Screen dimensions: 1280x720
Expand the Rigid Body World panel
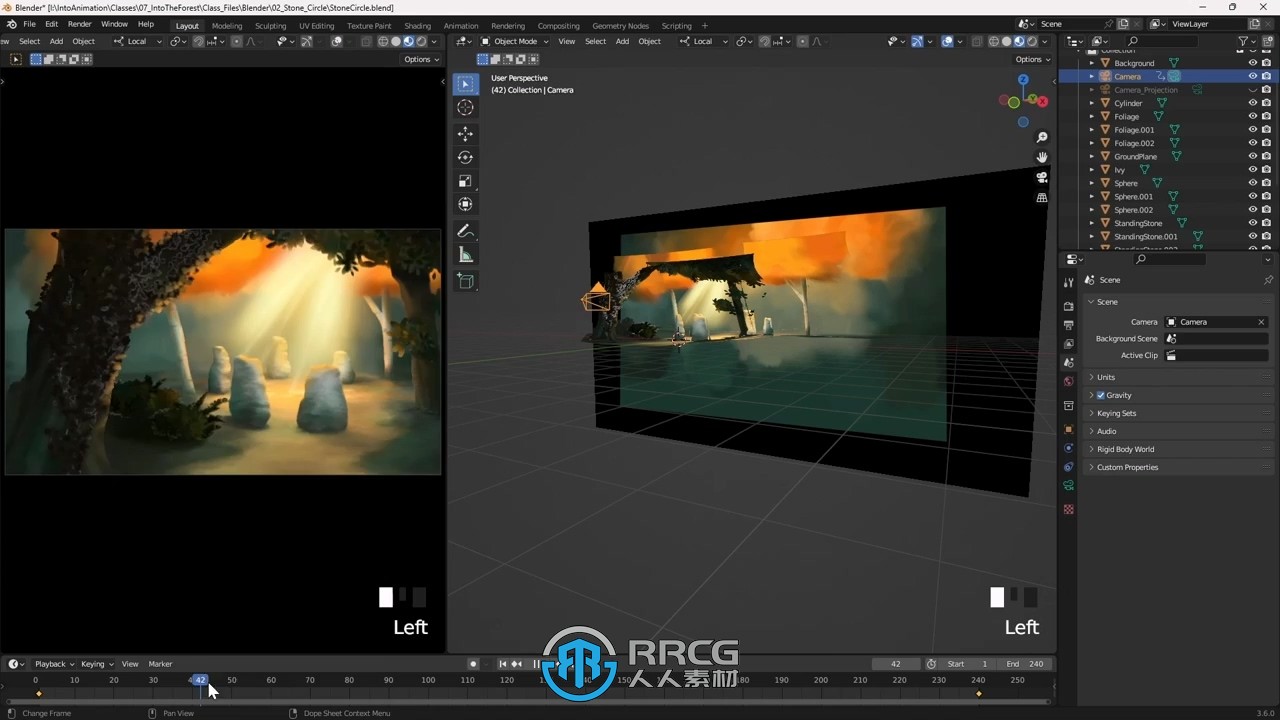(1177, 449)
